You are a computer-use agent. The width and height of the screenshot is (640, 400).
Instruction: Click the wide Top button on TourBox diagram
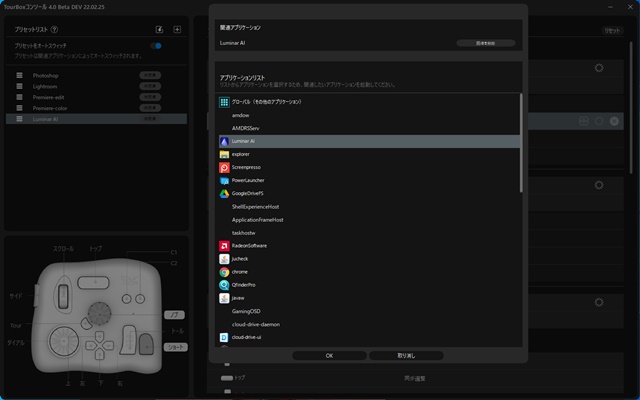93,282
